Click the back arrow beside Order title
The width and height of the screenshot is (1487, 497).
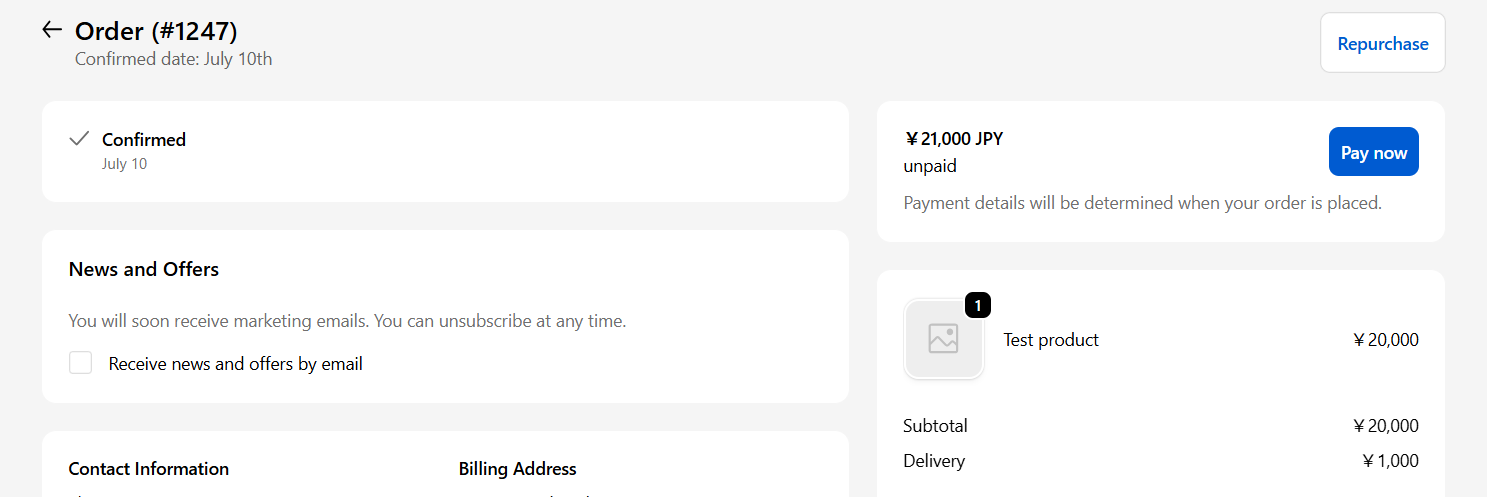point(52,30)
